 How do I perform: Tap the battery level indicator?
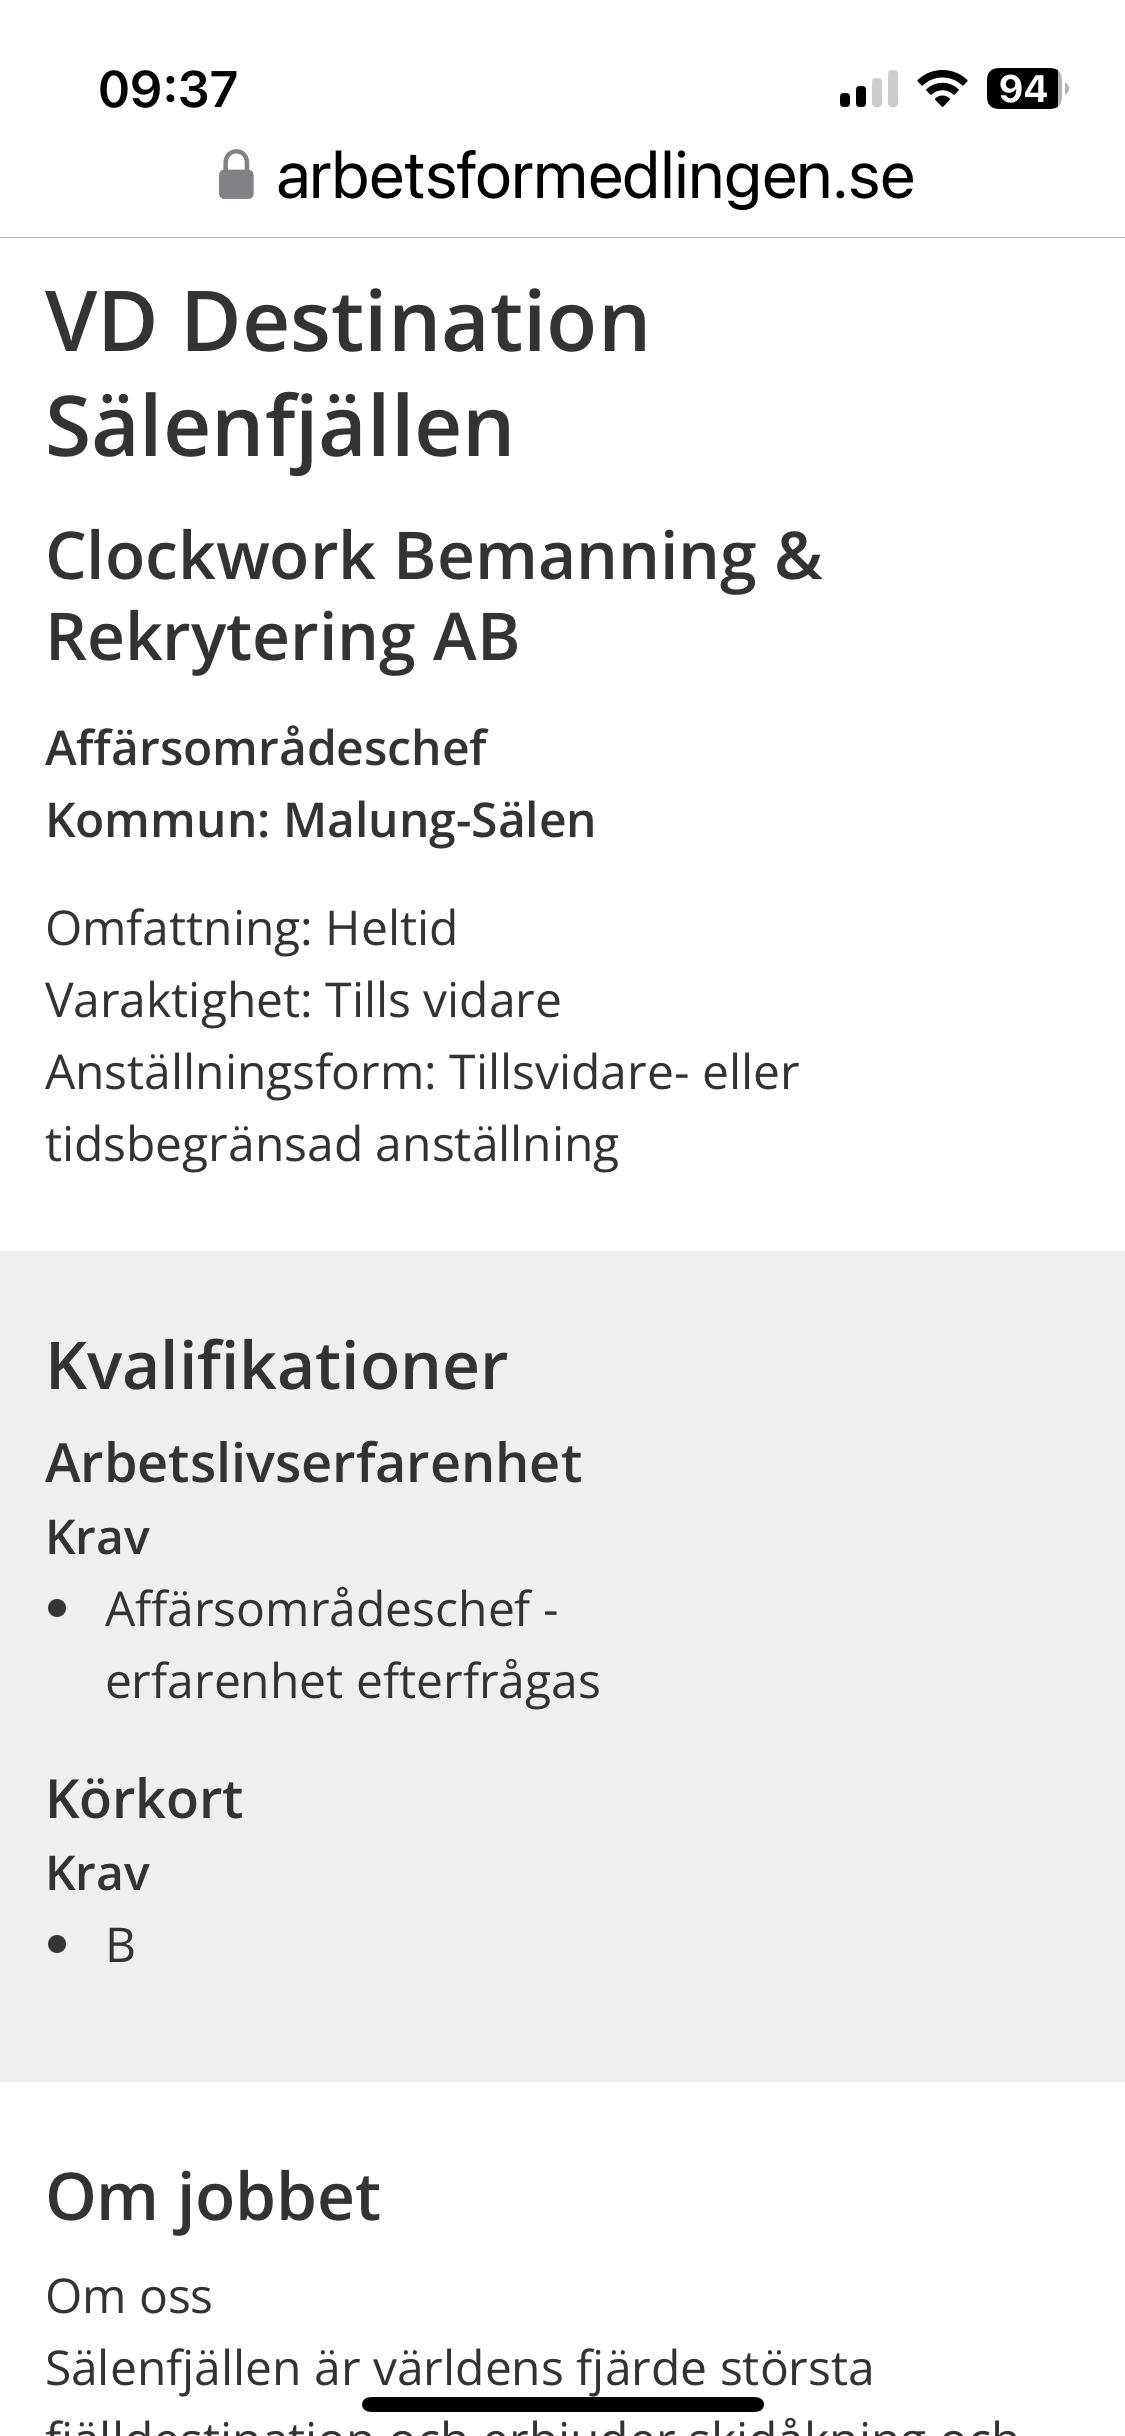pyautogui.click(x=1026, y=89)
